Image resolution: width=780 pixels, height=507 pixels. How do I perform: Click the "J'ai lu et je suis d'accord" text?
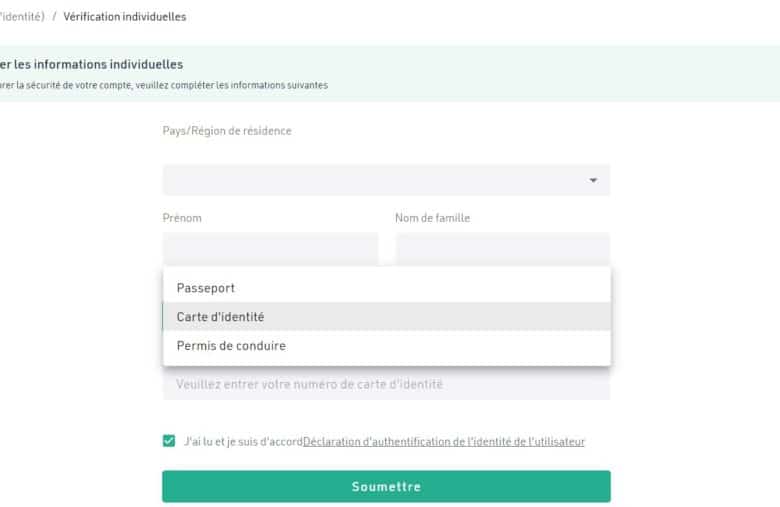243,441
